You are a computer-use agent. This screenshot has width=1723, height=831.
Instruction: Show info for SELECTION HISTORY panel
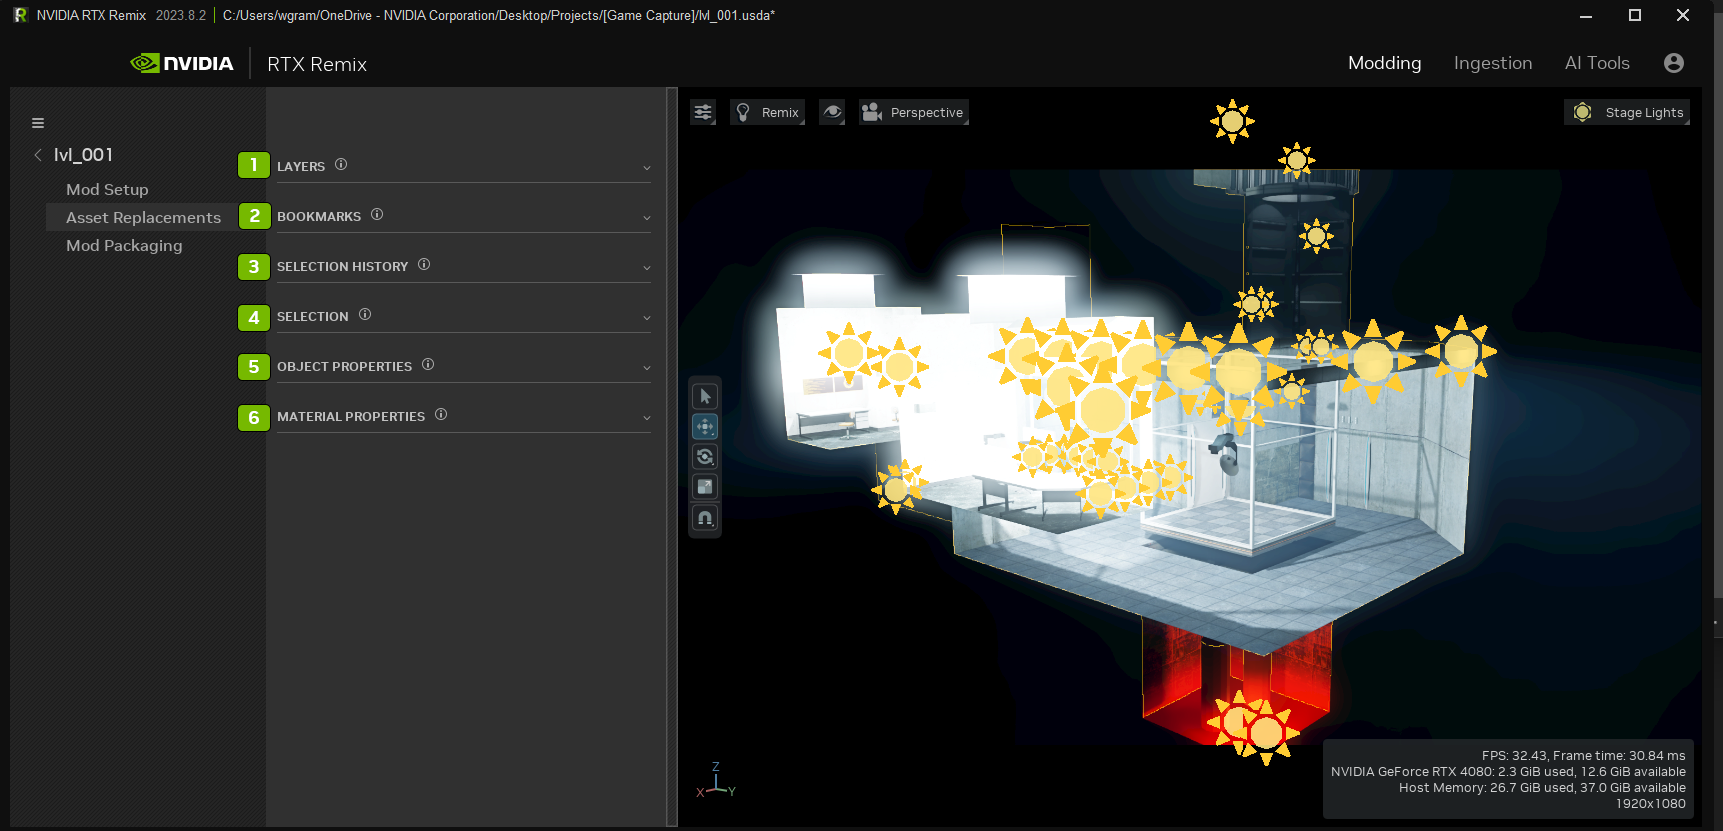point(424,264)
